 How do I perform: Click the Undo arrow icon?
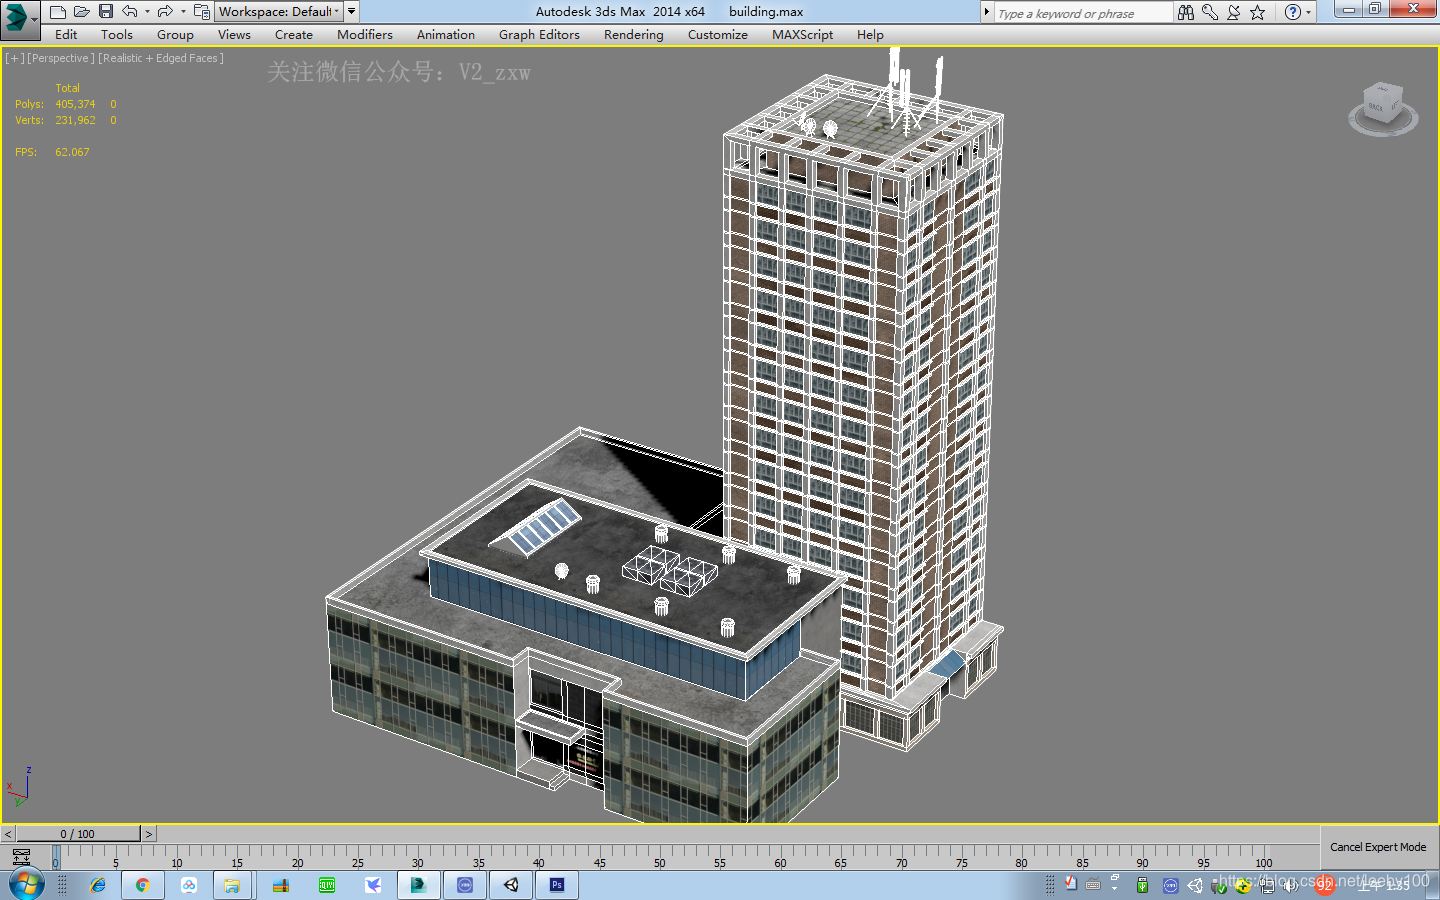(x=130, y=12)
